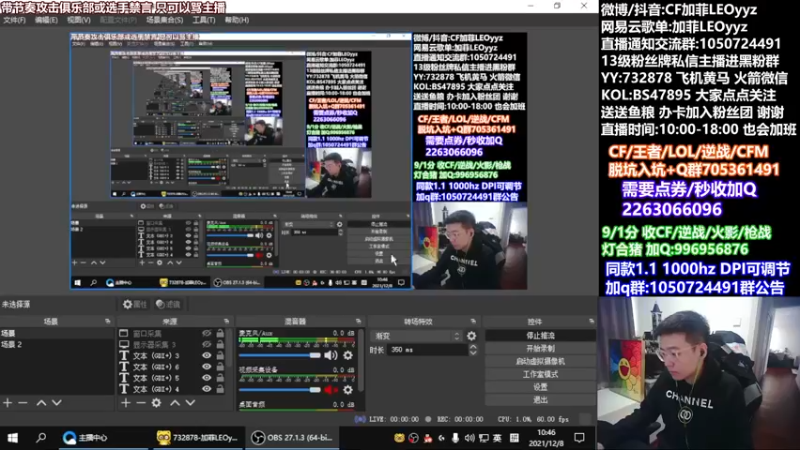Hide the 文本 (GDI+) 6 source
Image resolution: width=800 pixels, height=450 pixels.
(x=207, y=367)
